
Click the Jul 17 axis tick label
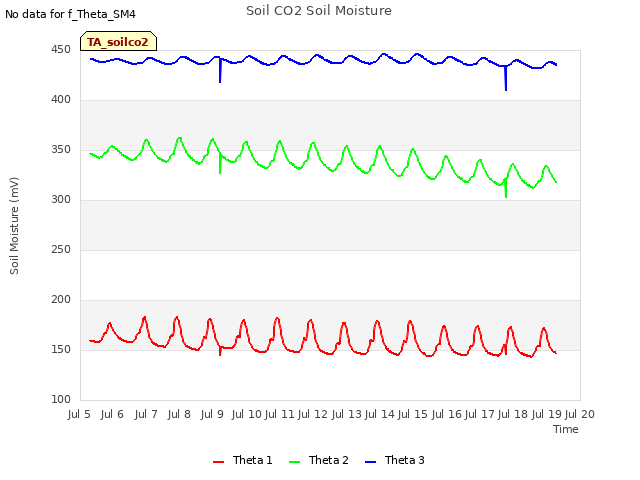[x=480, y=414]
